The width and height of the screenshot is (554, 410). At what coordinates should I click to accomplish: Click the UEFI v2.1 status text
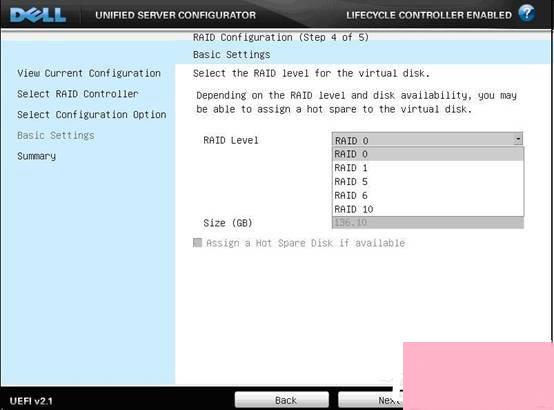point(31,401)
